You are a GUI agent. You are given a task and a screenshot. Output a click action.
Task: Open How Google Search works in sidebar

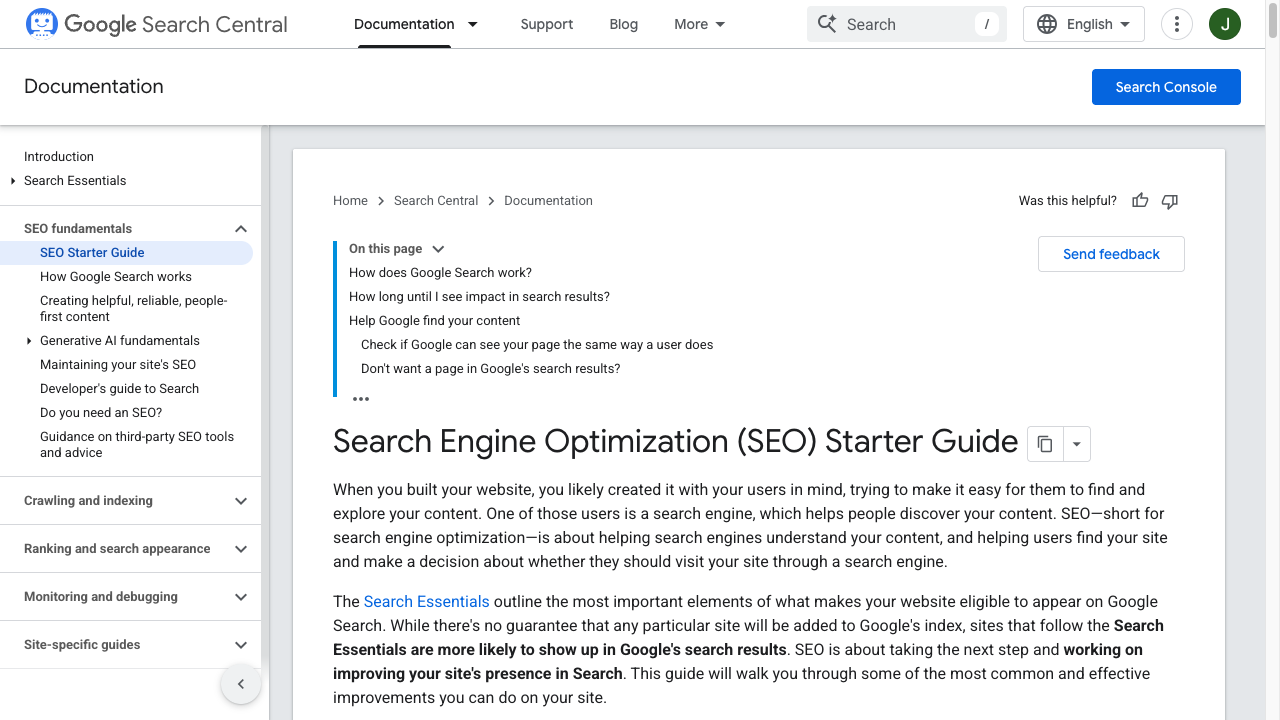click(116, 277)
